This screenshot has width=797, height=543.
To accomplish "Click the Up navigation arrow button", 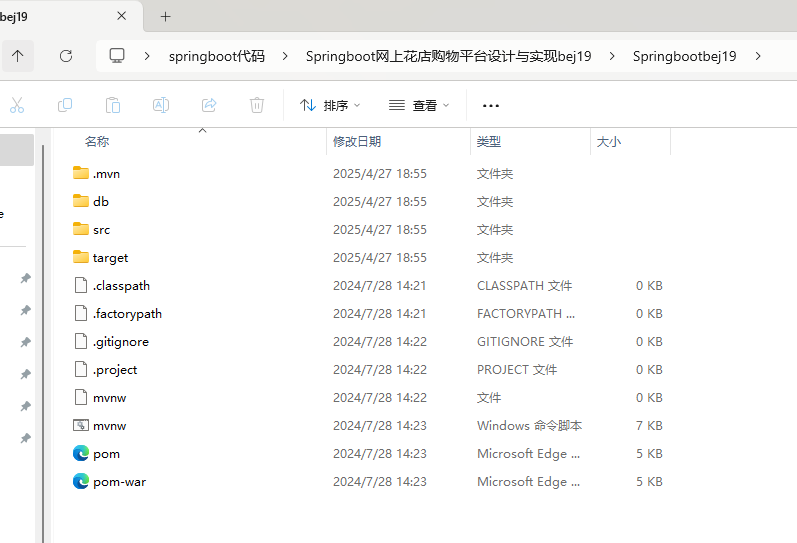I will coord(18,56).
